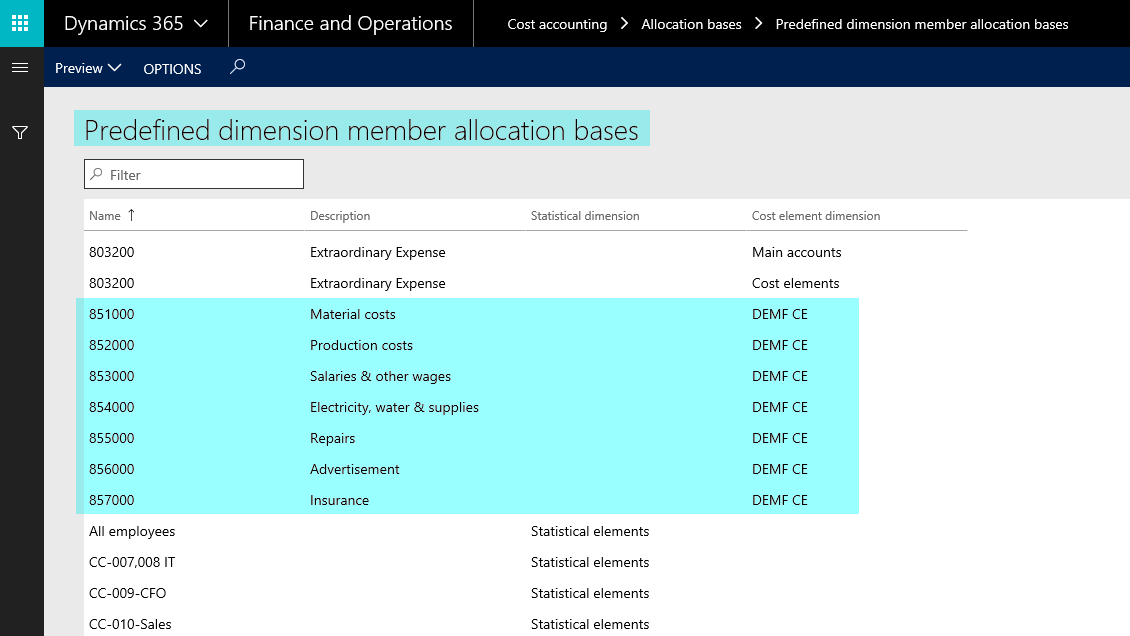Select the All employees row
The width and height of the screenshot is (1130, 636).
132,531
